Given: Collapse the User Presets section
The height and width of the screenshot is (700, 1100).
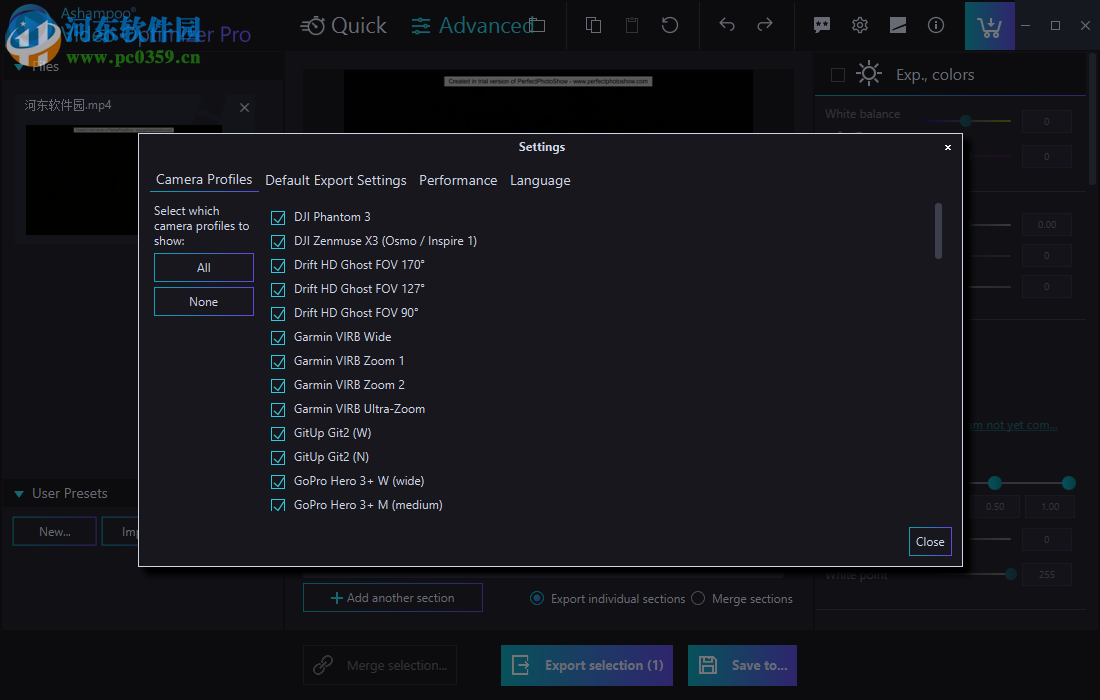Looking at the screenshot, I should (18, 493).
